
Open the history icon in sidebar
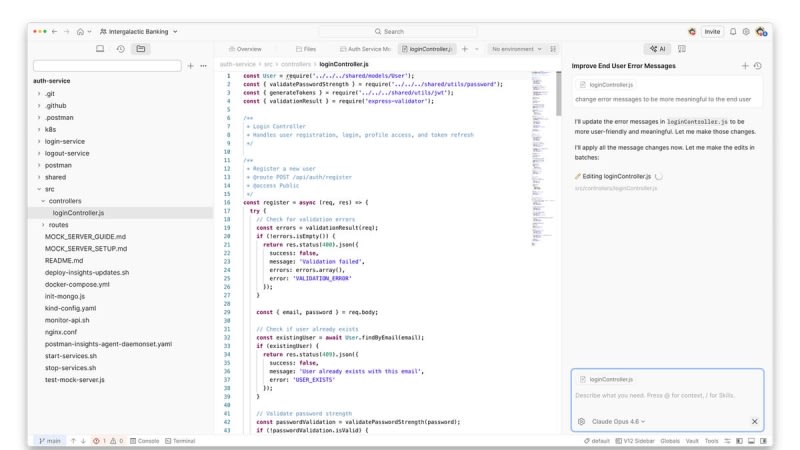[120, 48]
